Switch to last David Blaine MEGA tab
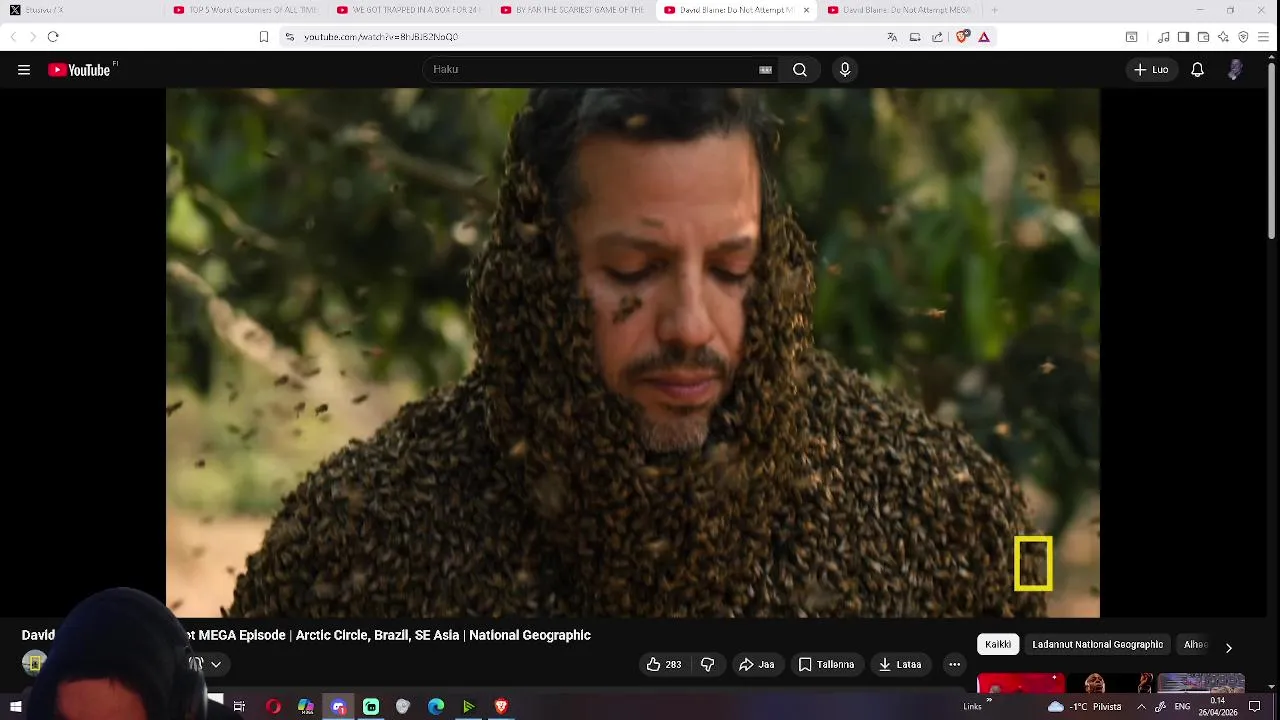This screenshot has height=720, width=1280. pyautogui.click(x=900, y=10)
